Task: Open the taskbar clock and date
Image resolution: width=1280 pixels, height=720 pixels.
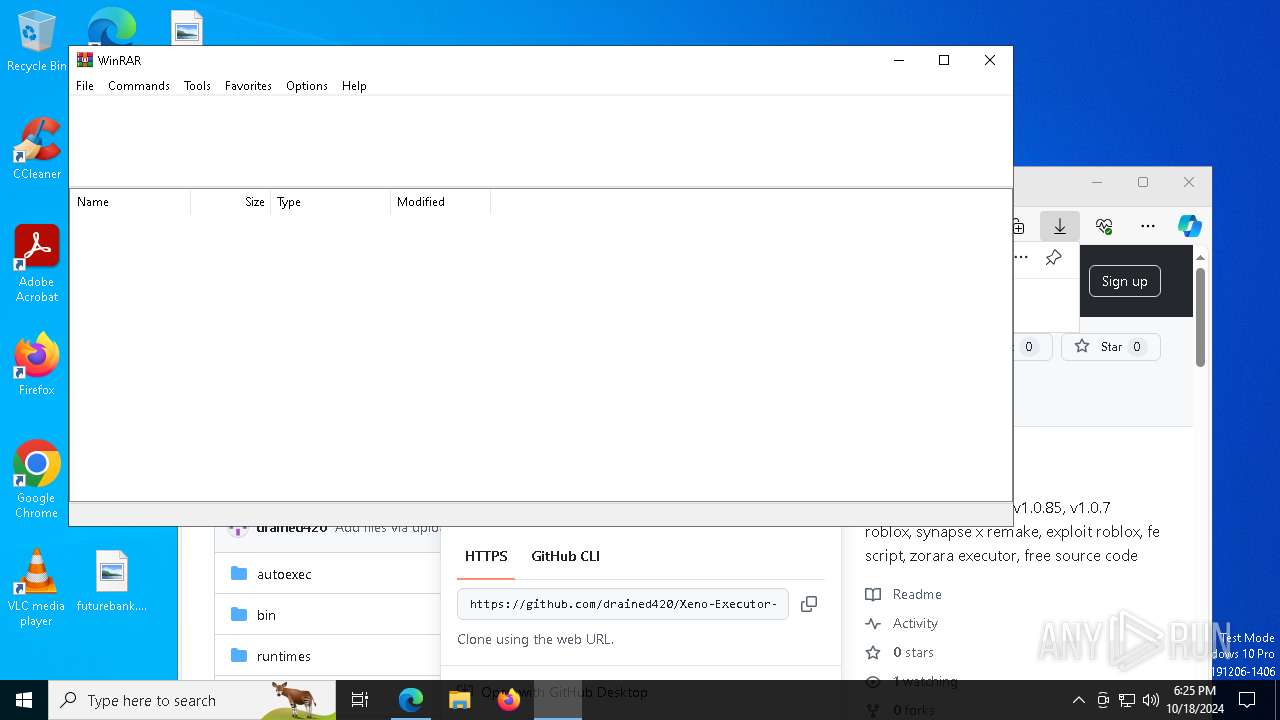Action: (x=1194, y=700)
